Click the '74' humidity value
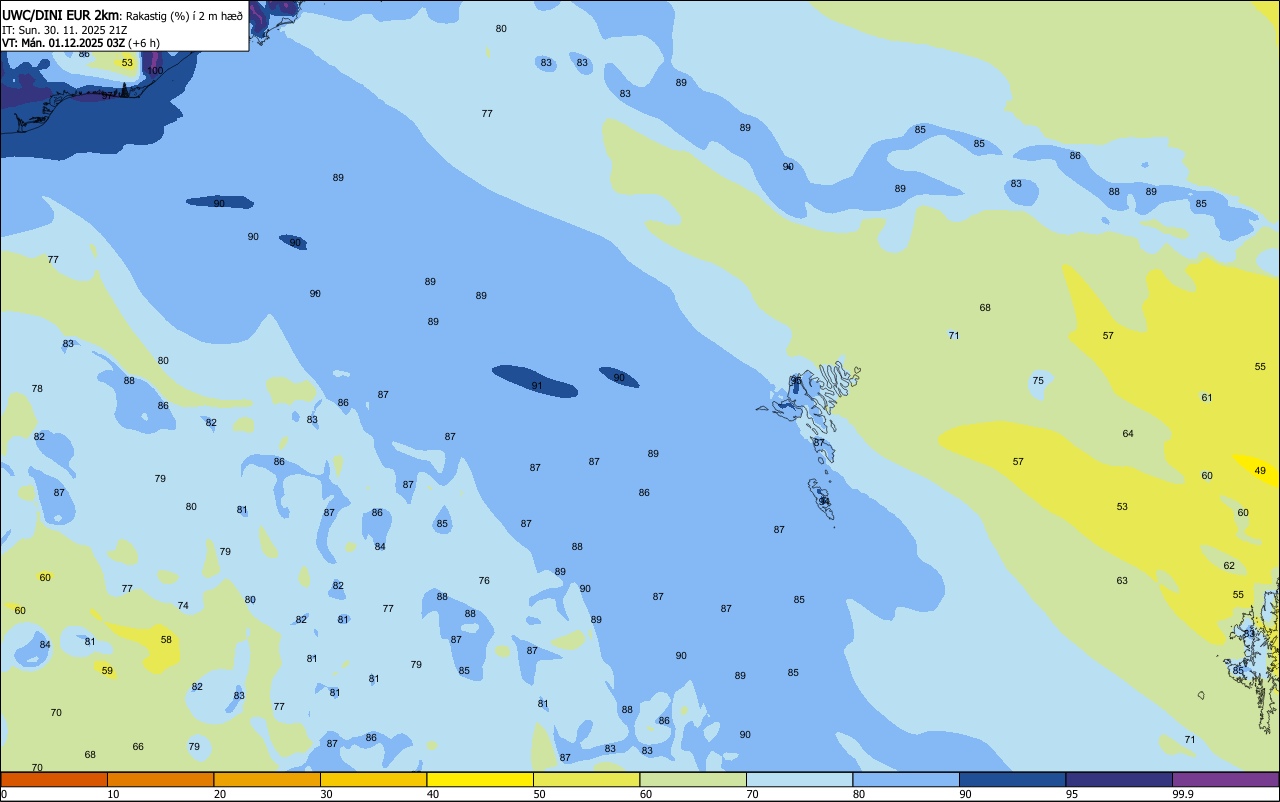1280x802 pixels. (x=183, y=606)
